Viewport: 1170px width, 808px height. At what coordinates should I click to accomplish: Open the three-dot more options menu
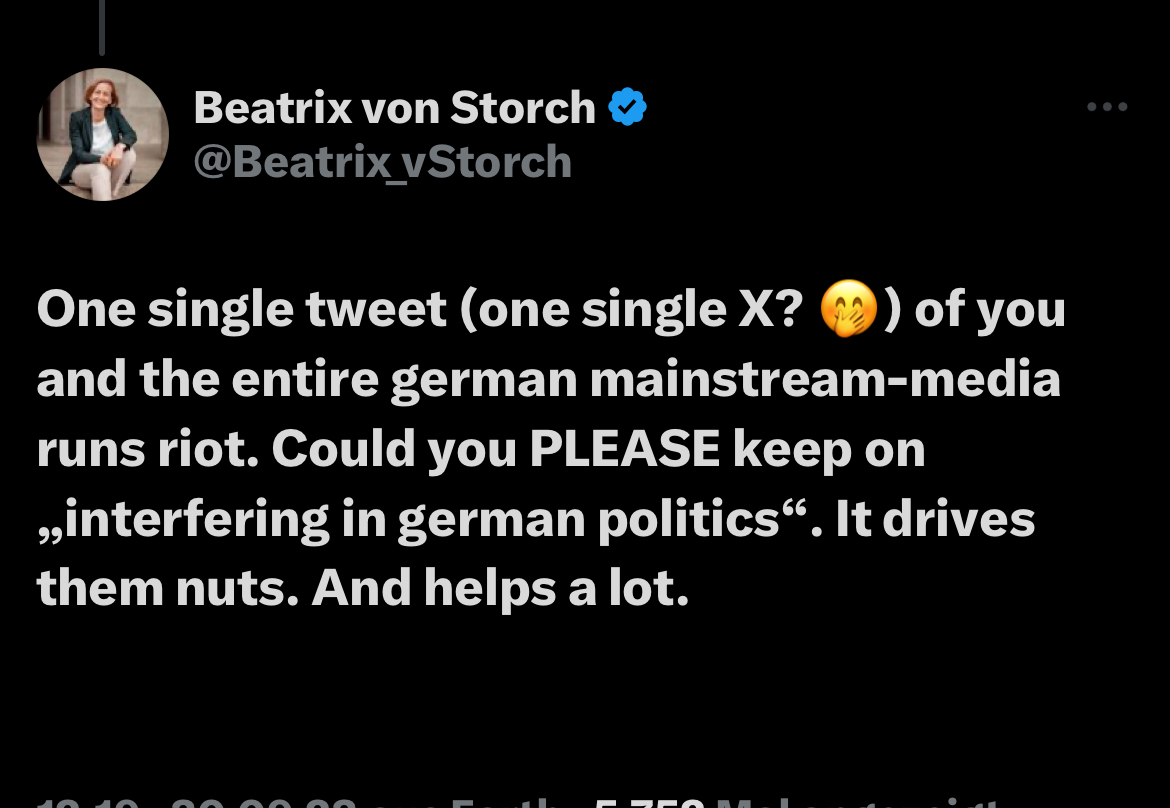pyautogui.click(x=1107, y=107)
